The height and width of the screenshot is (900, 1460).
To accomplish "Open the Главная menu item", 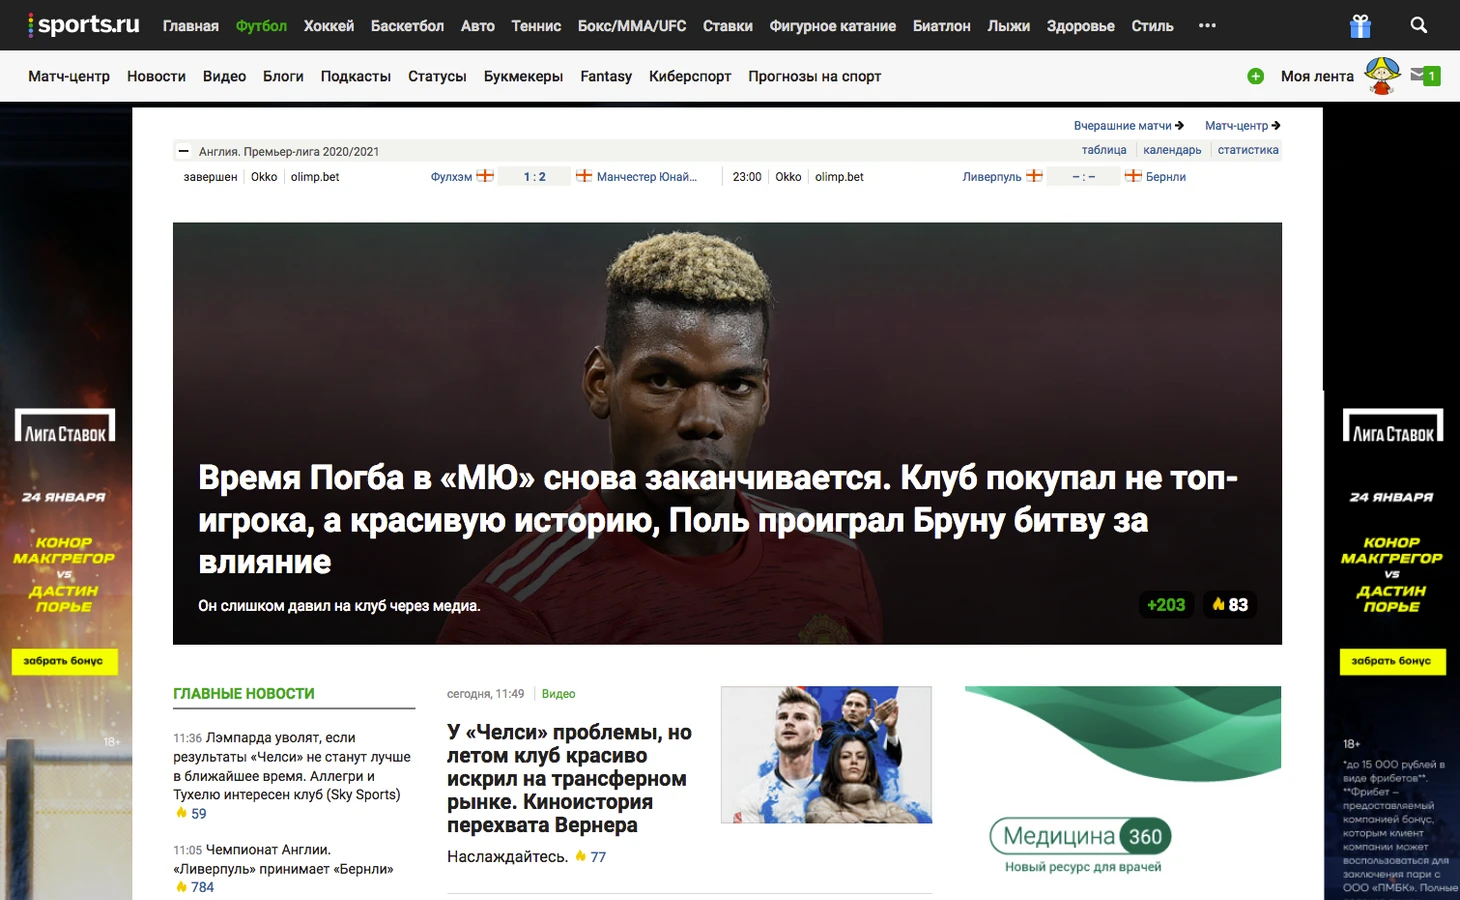I will (x=190, y=26).
